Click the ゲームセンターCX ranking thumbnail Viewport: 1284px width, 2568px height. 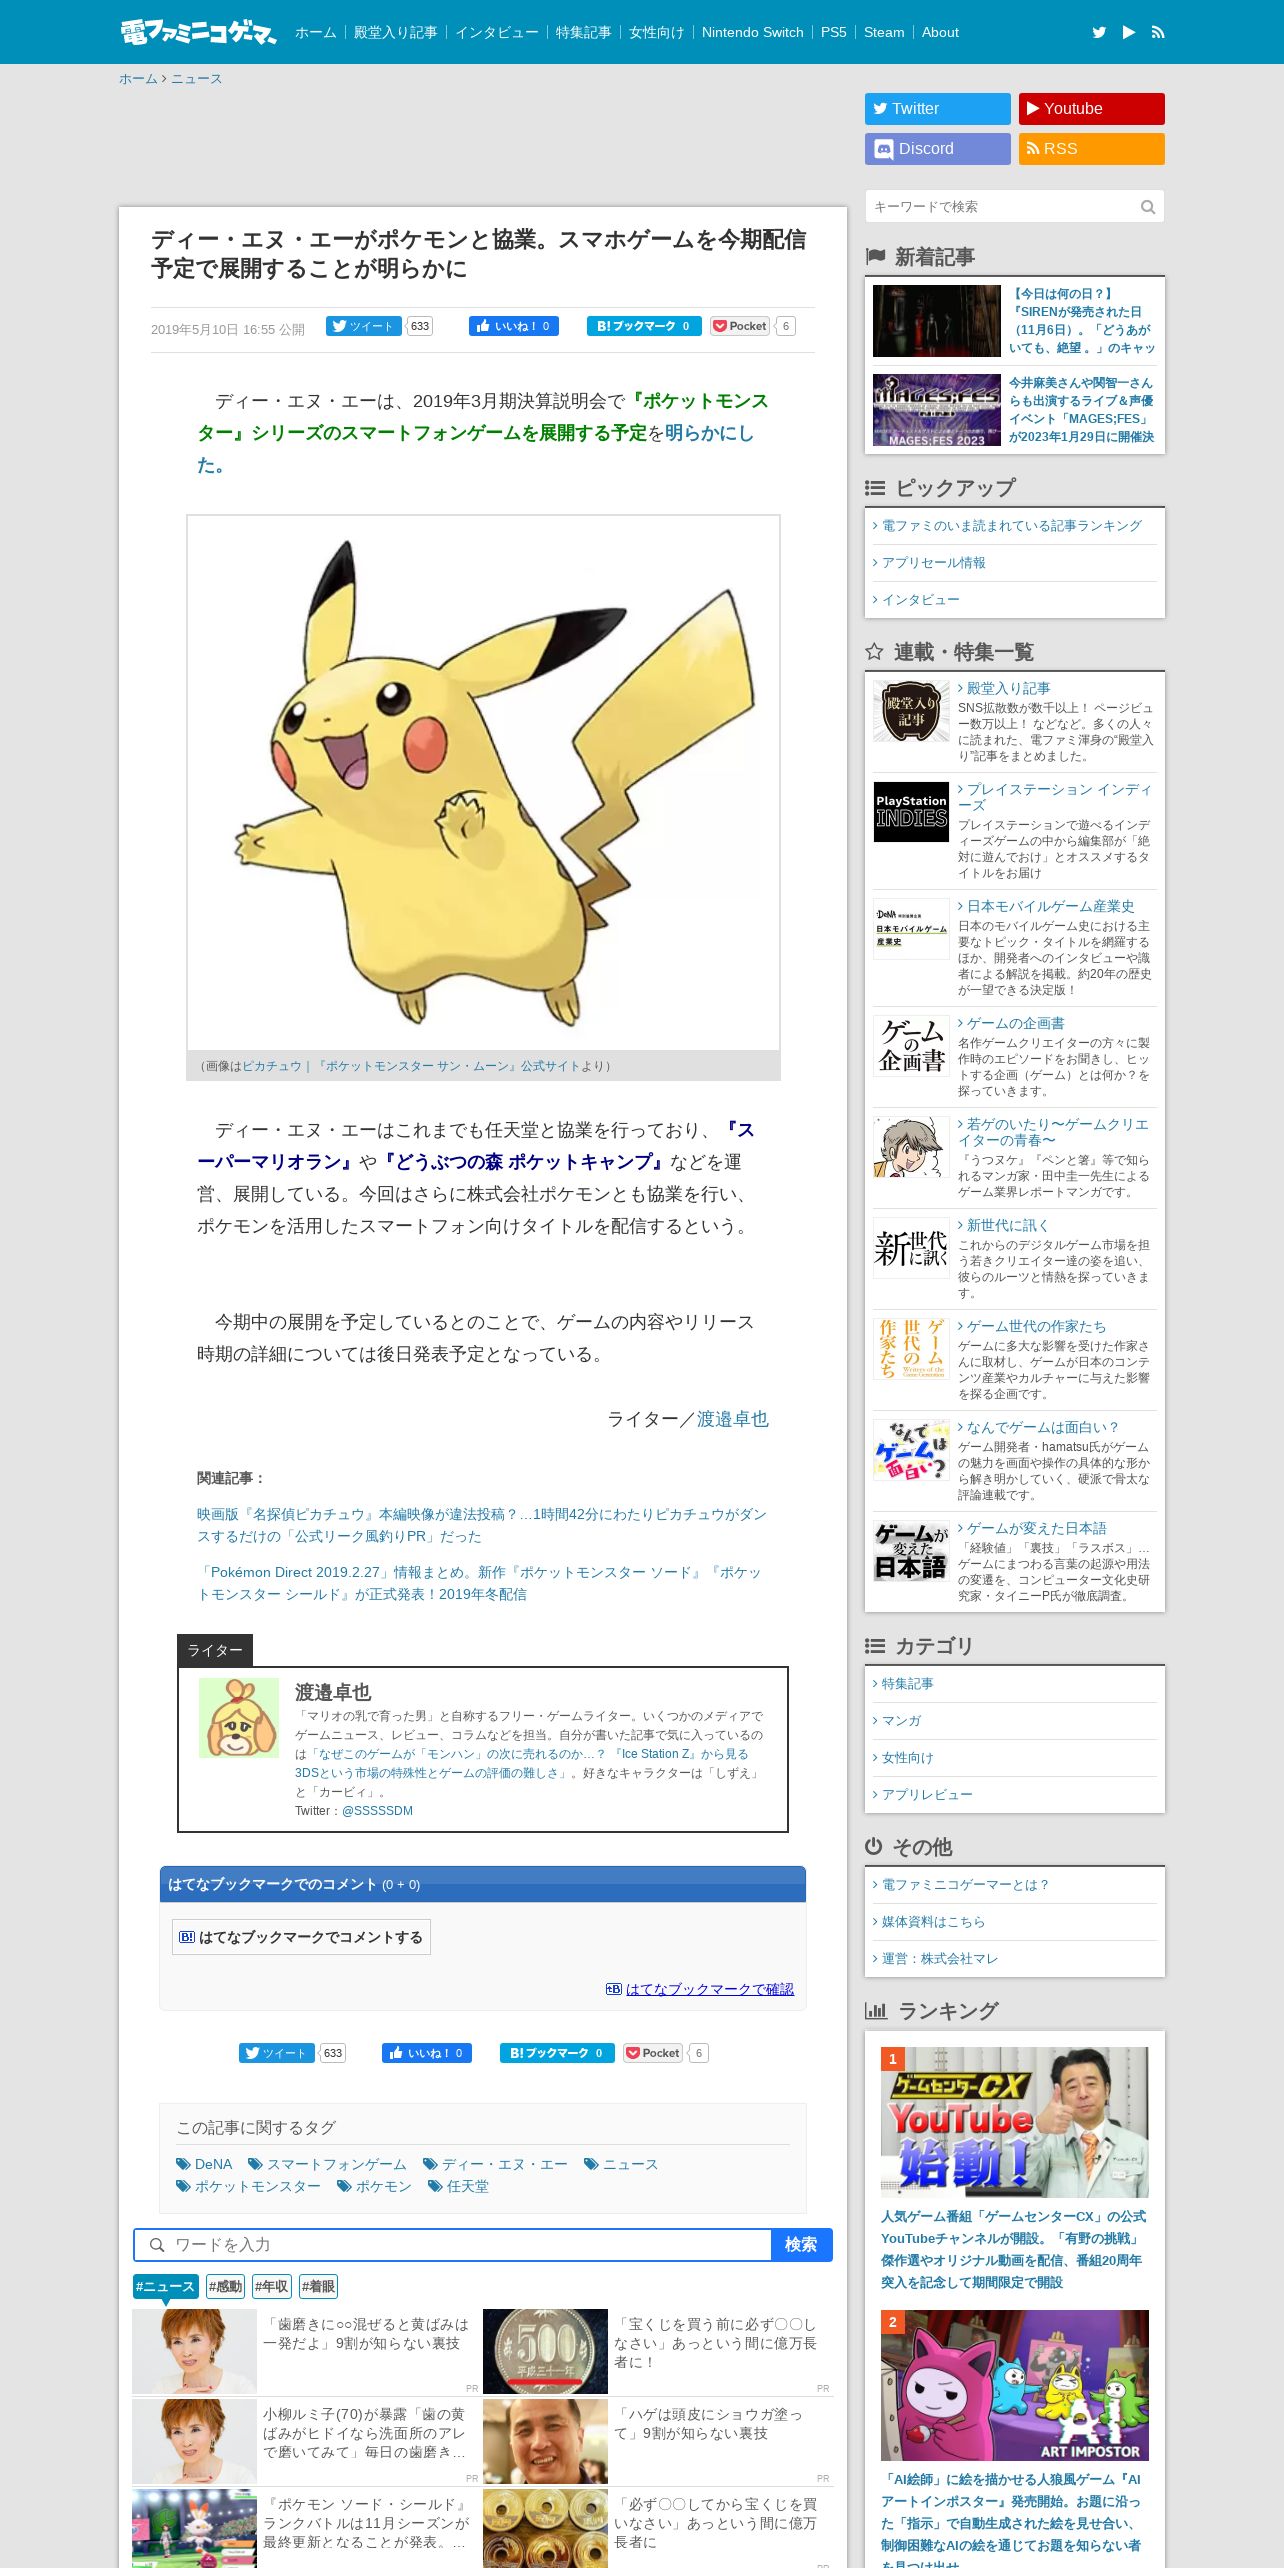tap(1015, 2122)
